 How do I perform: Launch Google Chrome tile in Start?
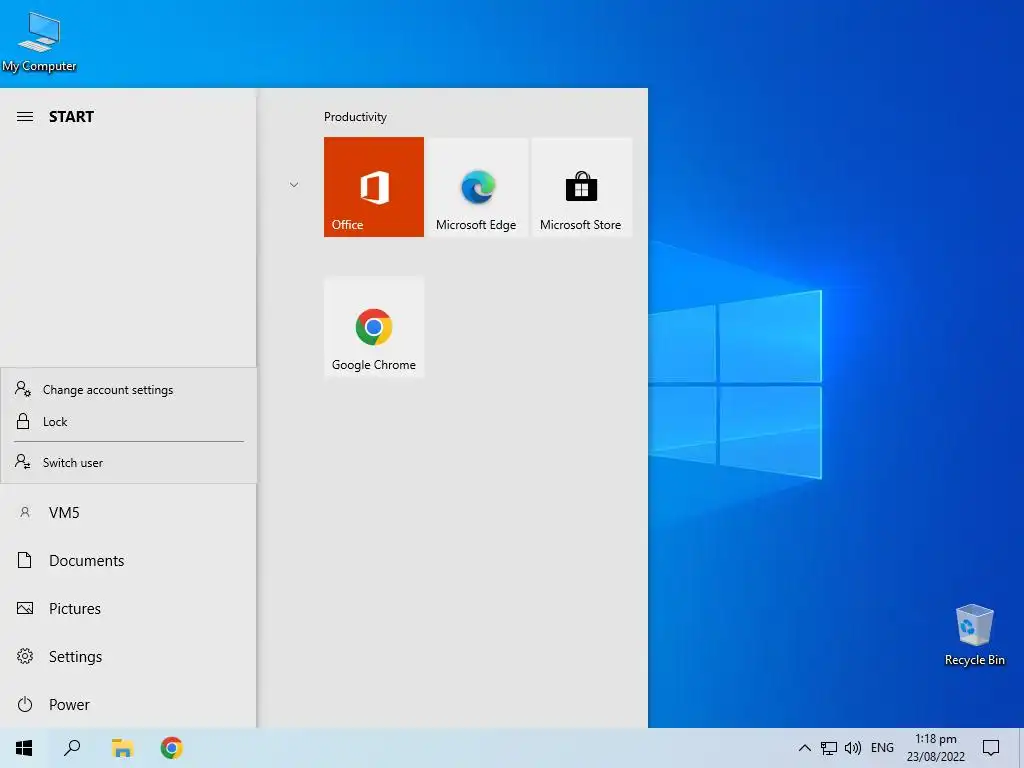click(374, 327)
